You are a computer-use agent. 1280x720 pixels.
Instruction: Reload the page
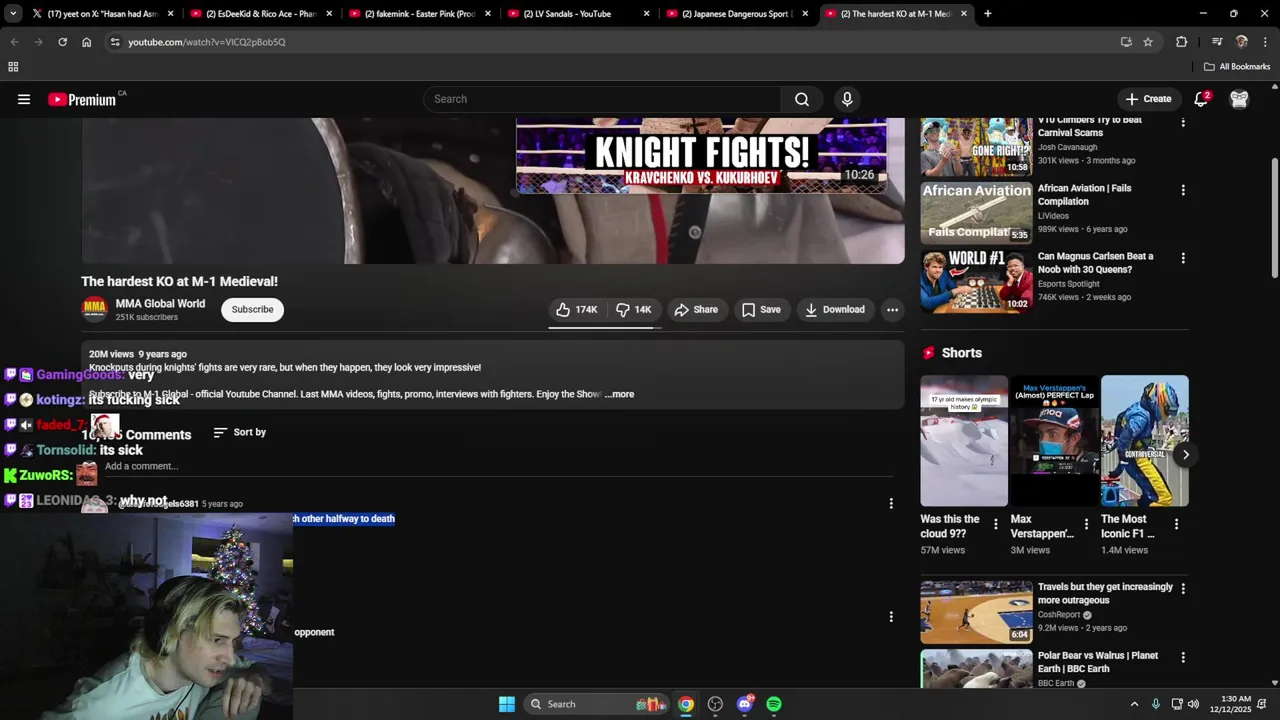[x=62, y=42]
